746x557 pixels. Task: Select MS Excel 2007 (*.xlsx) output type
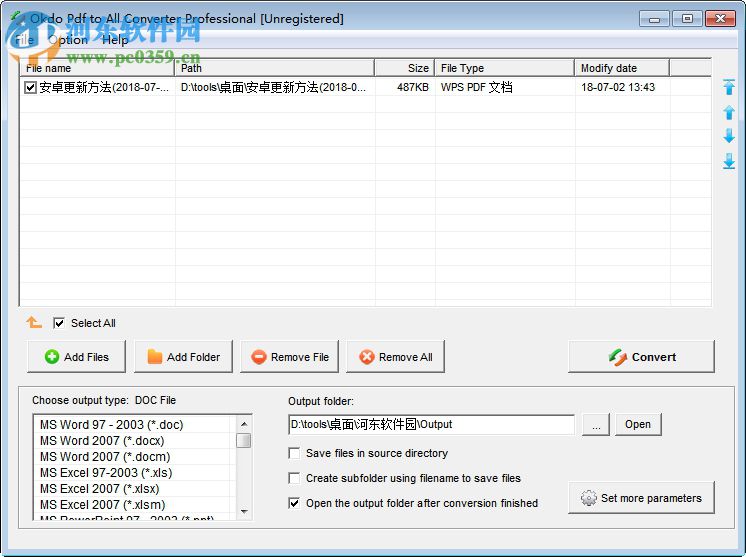click(x=132, y=489)
